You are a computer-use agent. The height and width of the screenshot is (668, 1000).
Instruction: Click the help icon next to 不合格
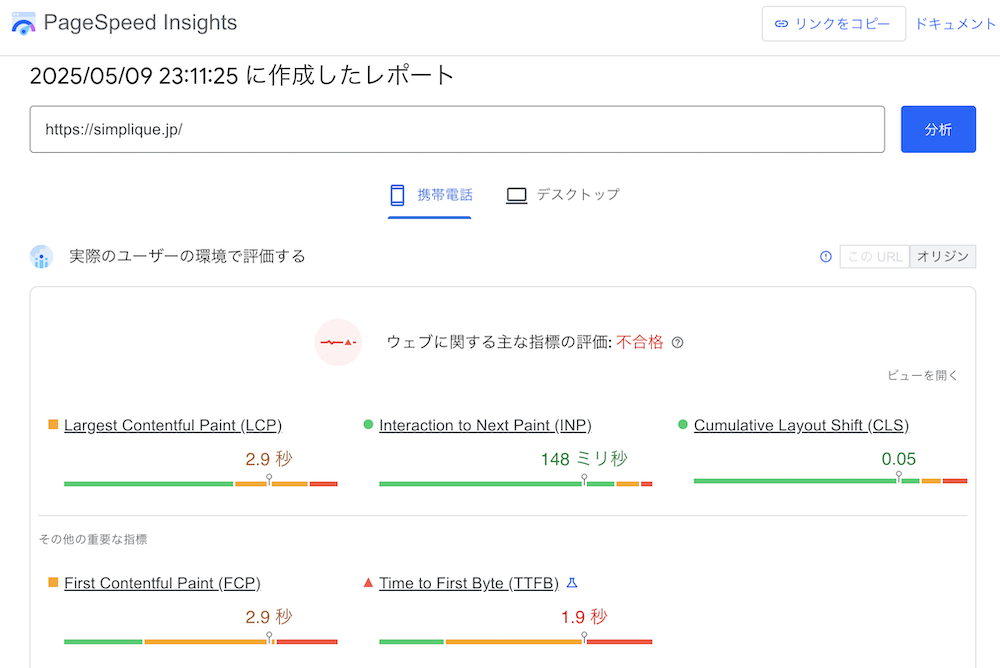pyautogui.click(x=677, y=343)
